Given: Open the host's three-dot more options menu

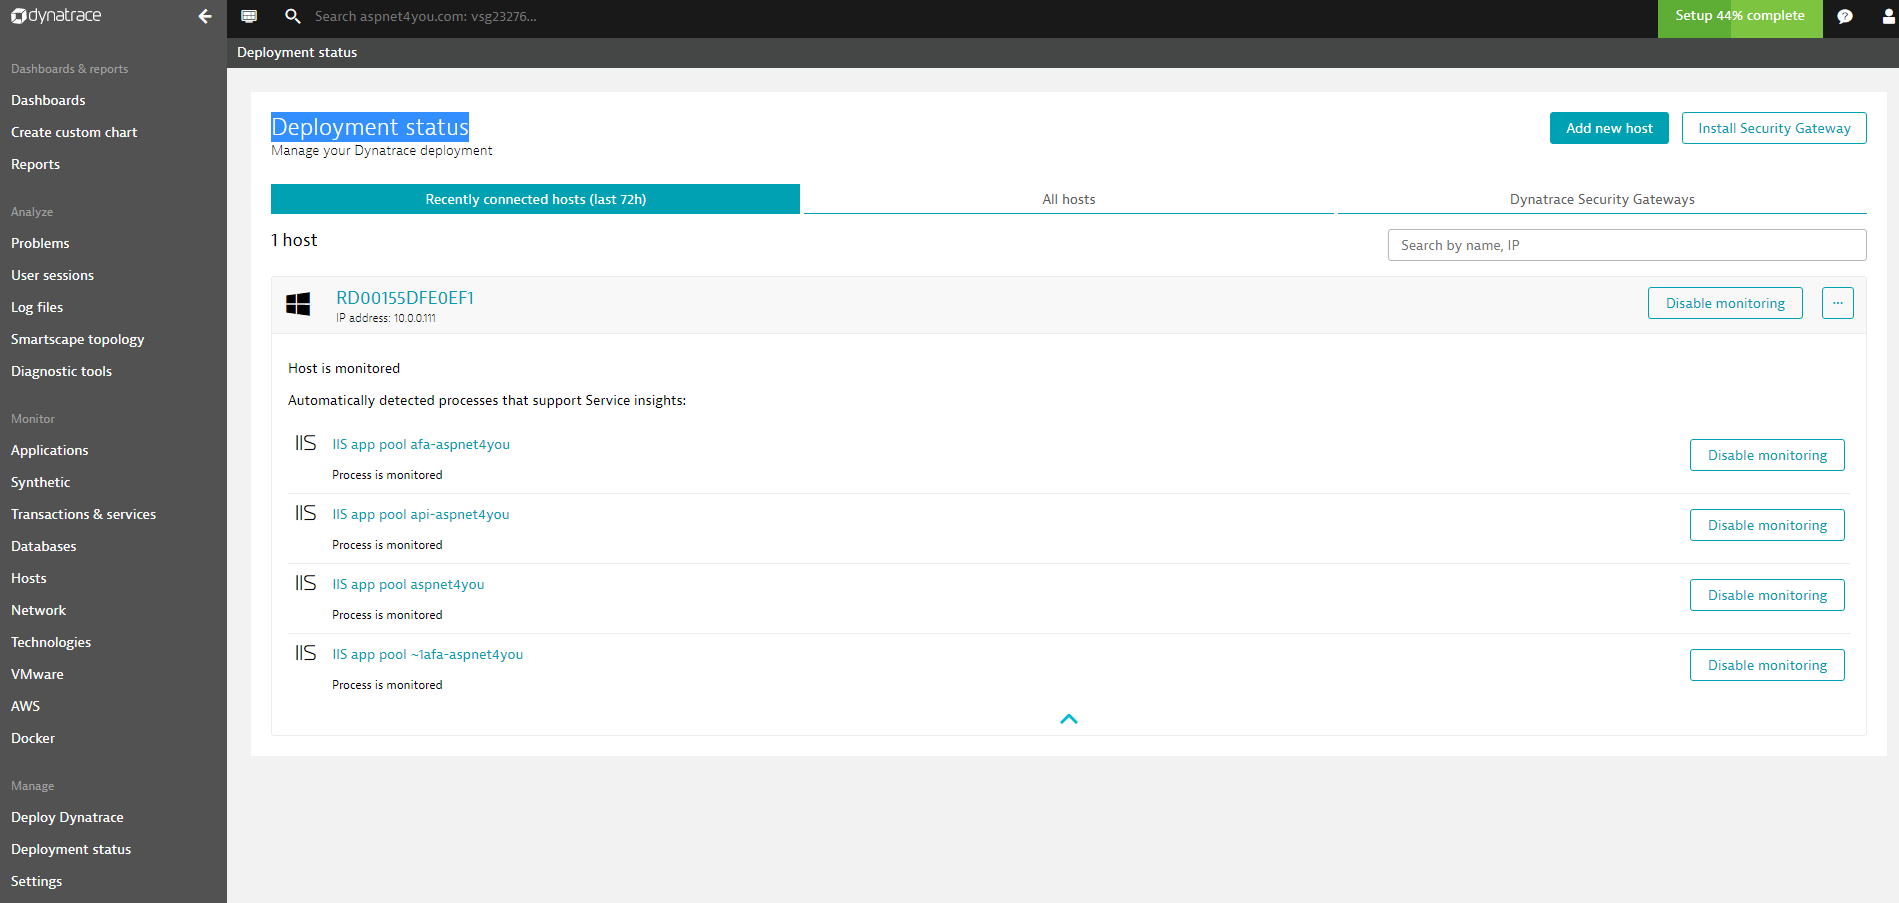Looking at the screenshot, I should [1838, 303].
